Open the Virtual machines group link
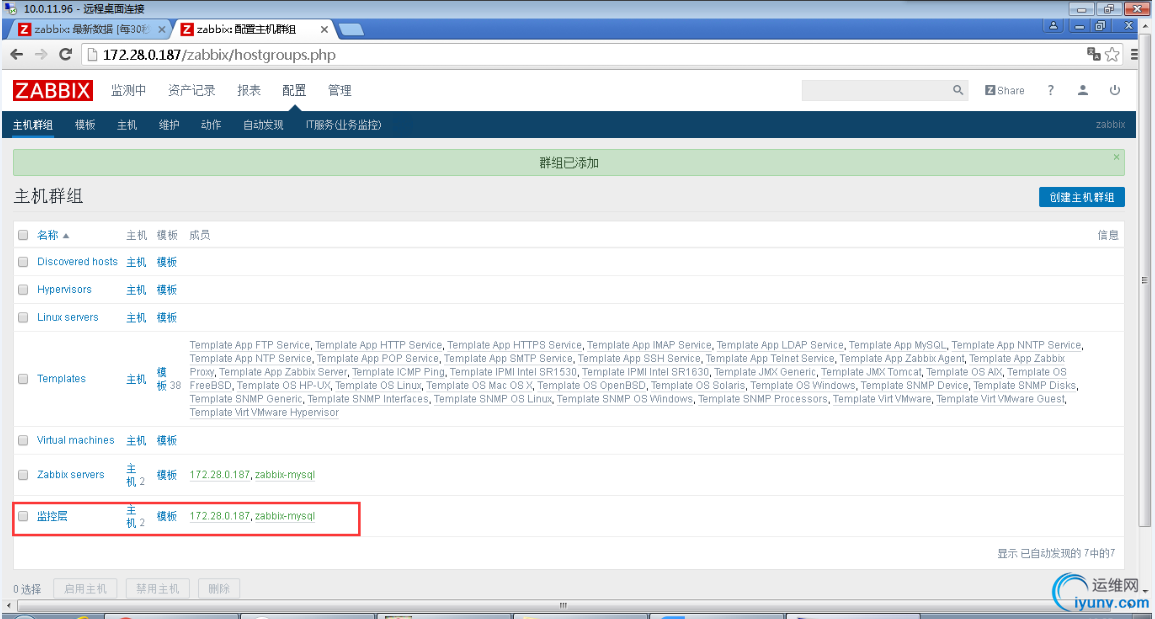 click(76, 441)
